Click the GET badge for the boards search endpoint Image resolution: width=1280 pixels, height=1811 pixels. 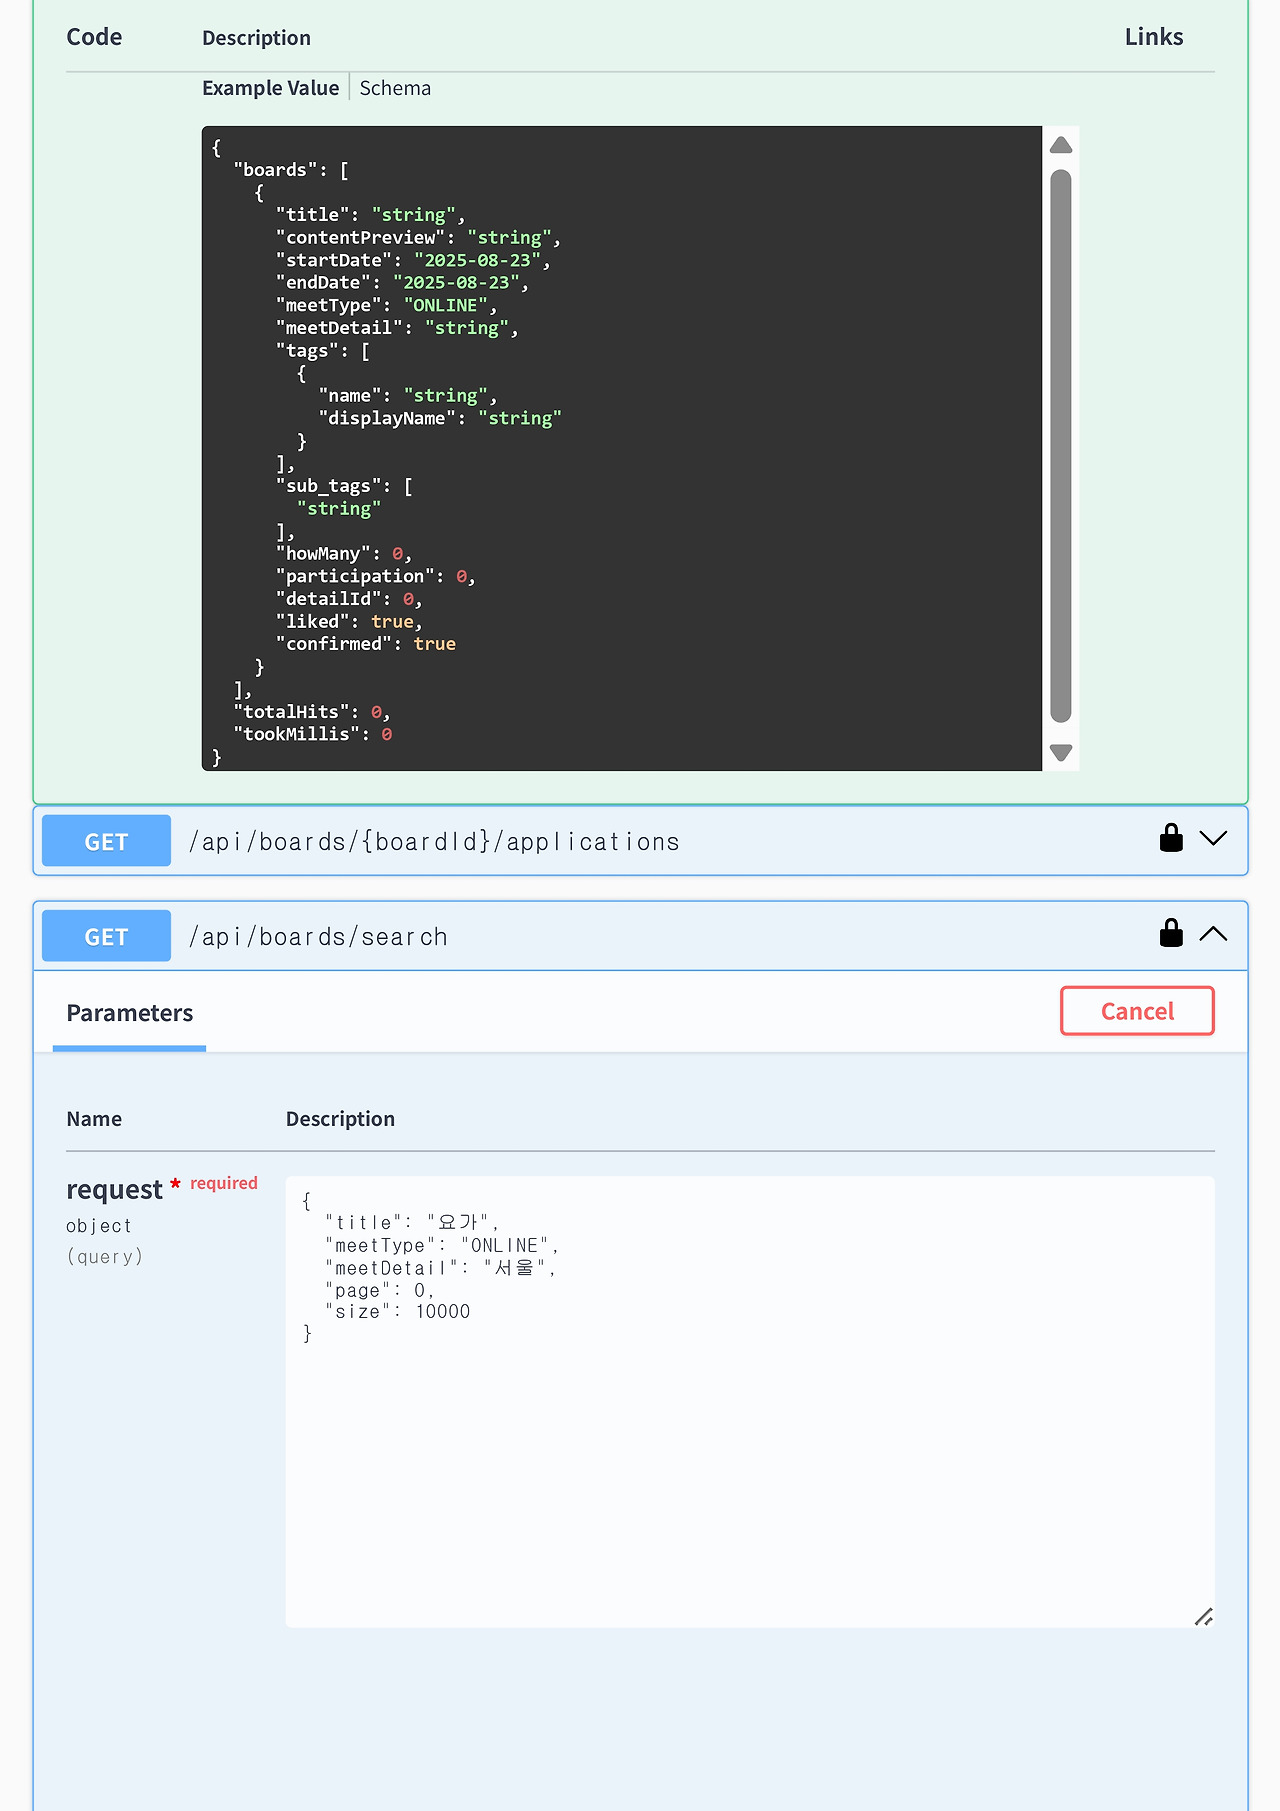(x=106, y=936)
